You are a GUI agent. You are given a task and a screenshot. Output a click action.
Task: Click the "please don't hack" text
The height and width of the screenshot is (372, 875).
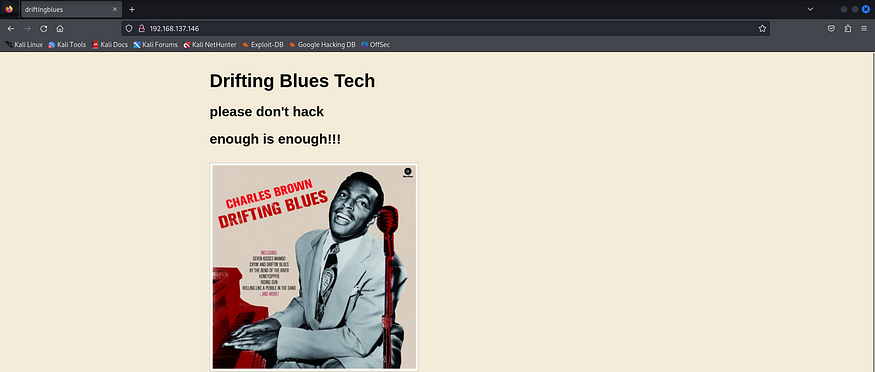tap(267, 112)
